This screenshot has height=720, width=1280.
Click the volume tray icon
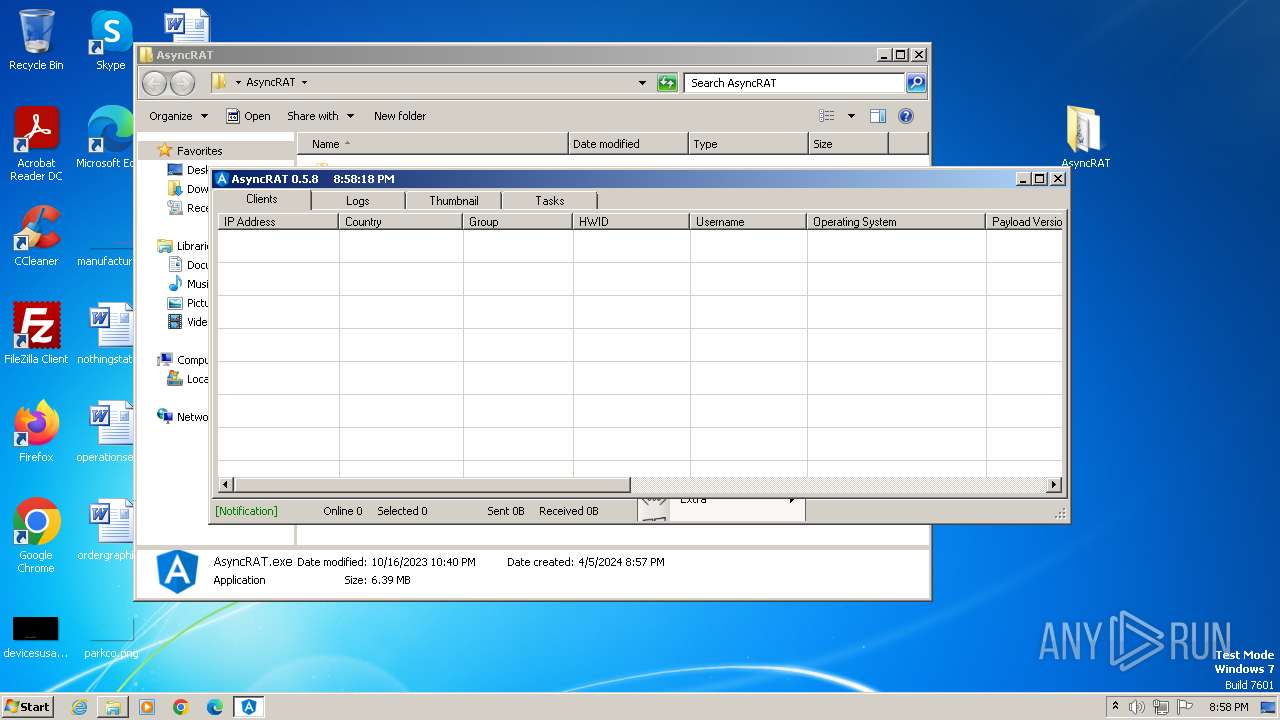(x=1137, y=707)
